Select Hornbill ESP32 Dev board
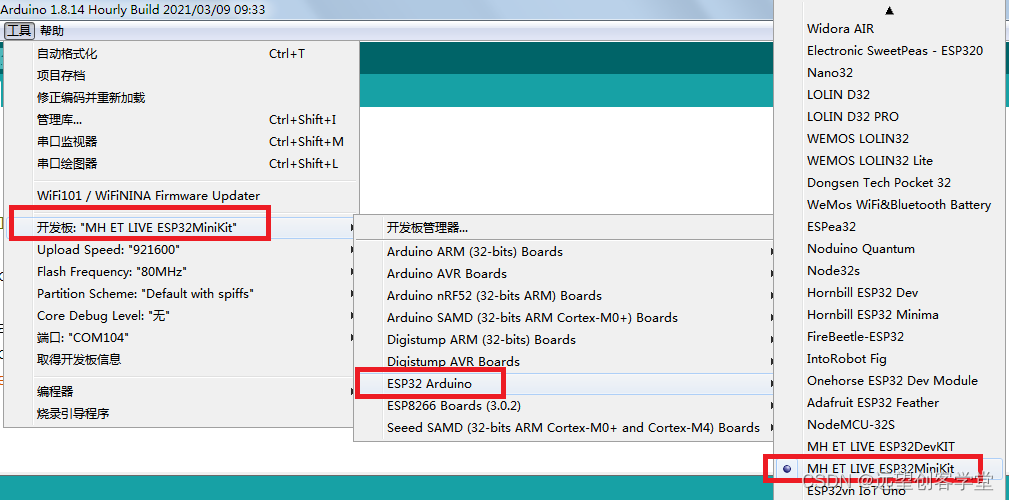Image resolution: width=1009 pixels, height=500 pixels. point(890,292)
